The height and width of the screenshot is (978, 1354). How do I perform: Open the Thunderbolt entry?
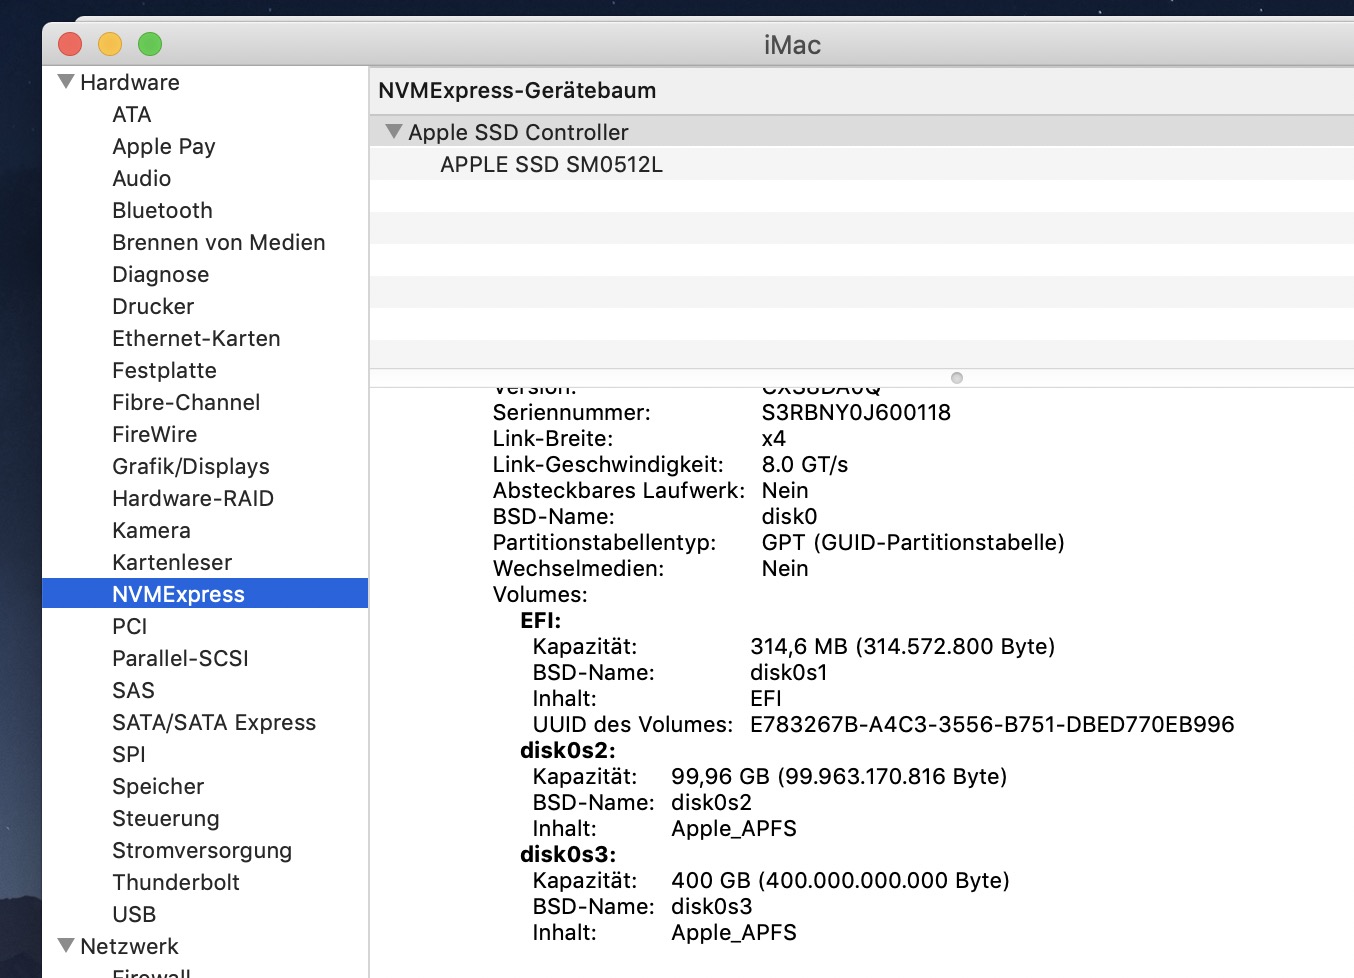pyautogui.click(x=176, y=882)
